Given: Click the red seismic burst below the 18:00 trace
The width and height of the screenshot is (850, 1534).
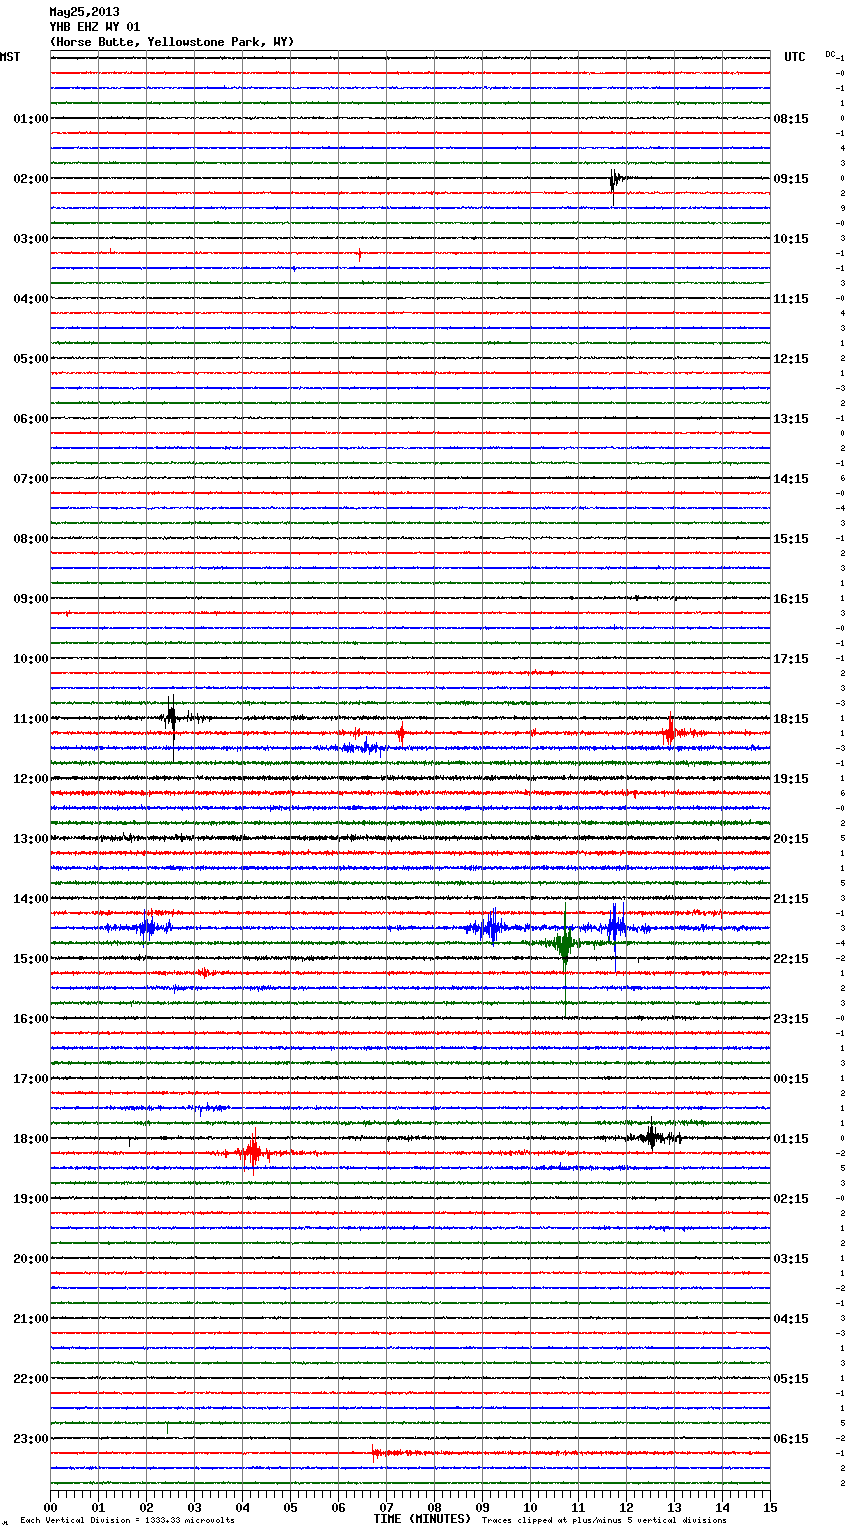Looking at the screenshot, I should [x=252, y=1152].
